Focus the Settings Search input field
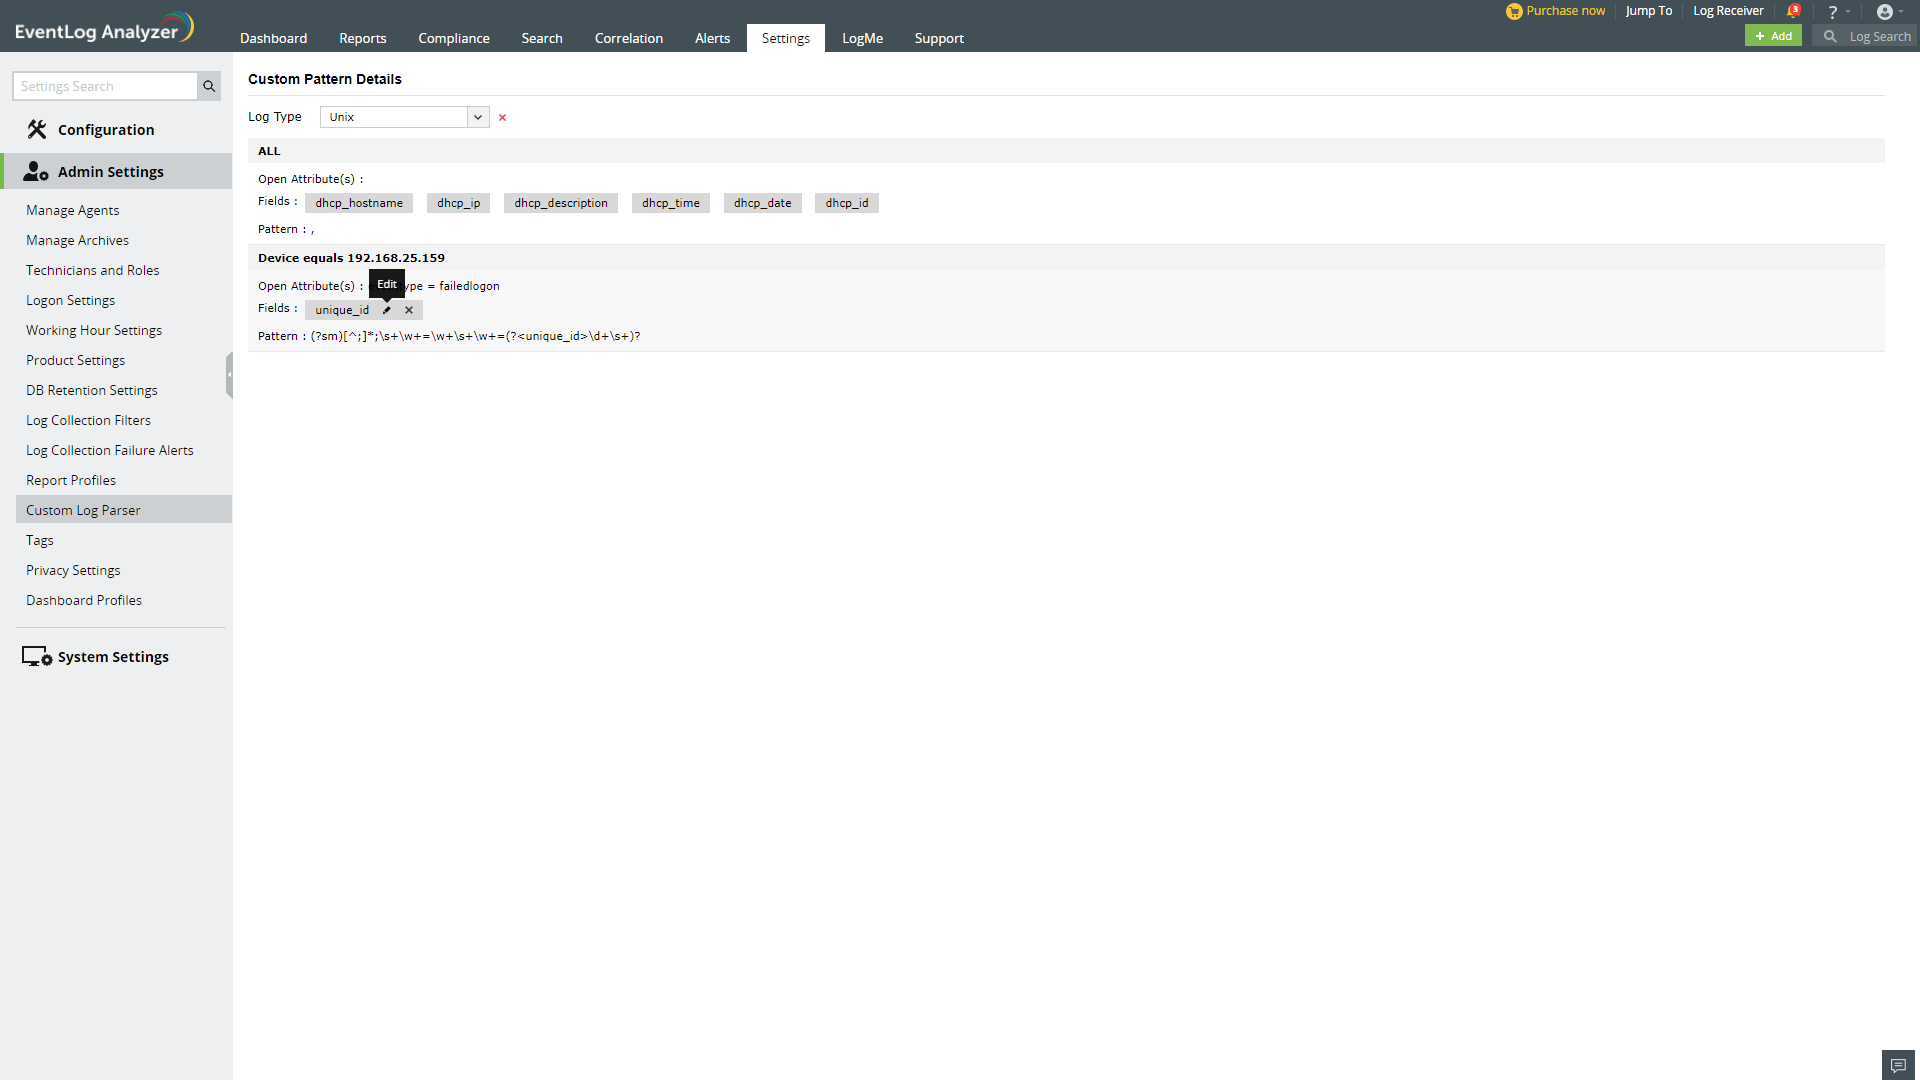 106,87
